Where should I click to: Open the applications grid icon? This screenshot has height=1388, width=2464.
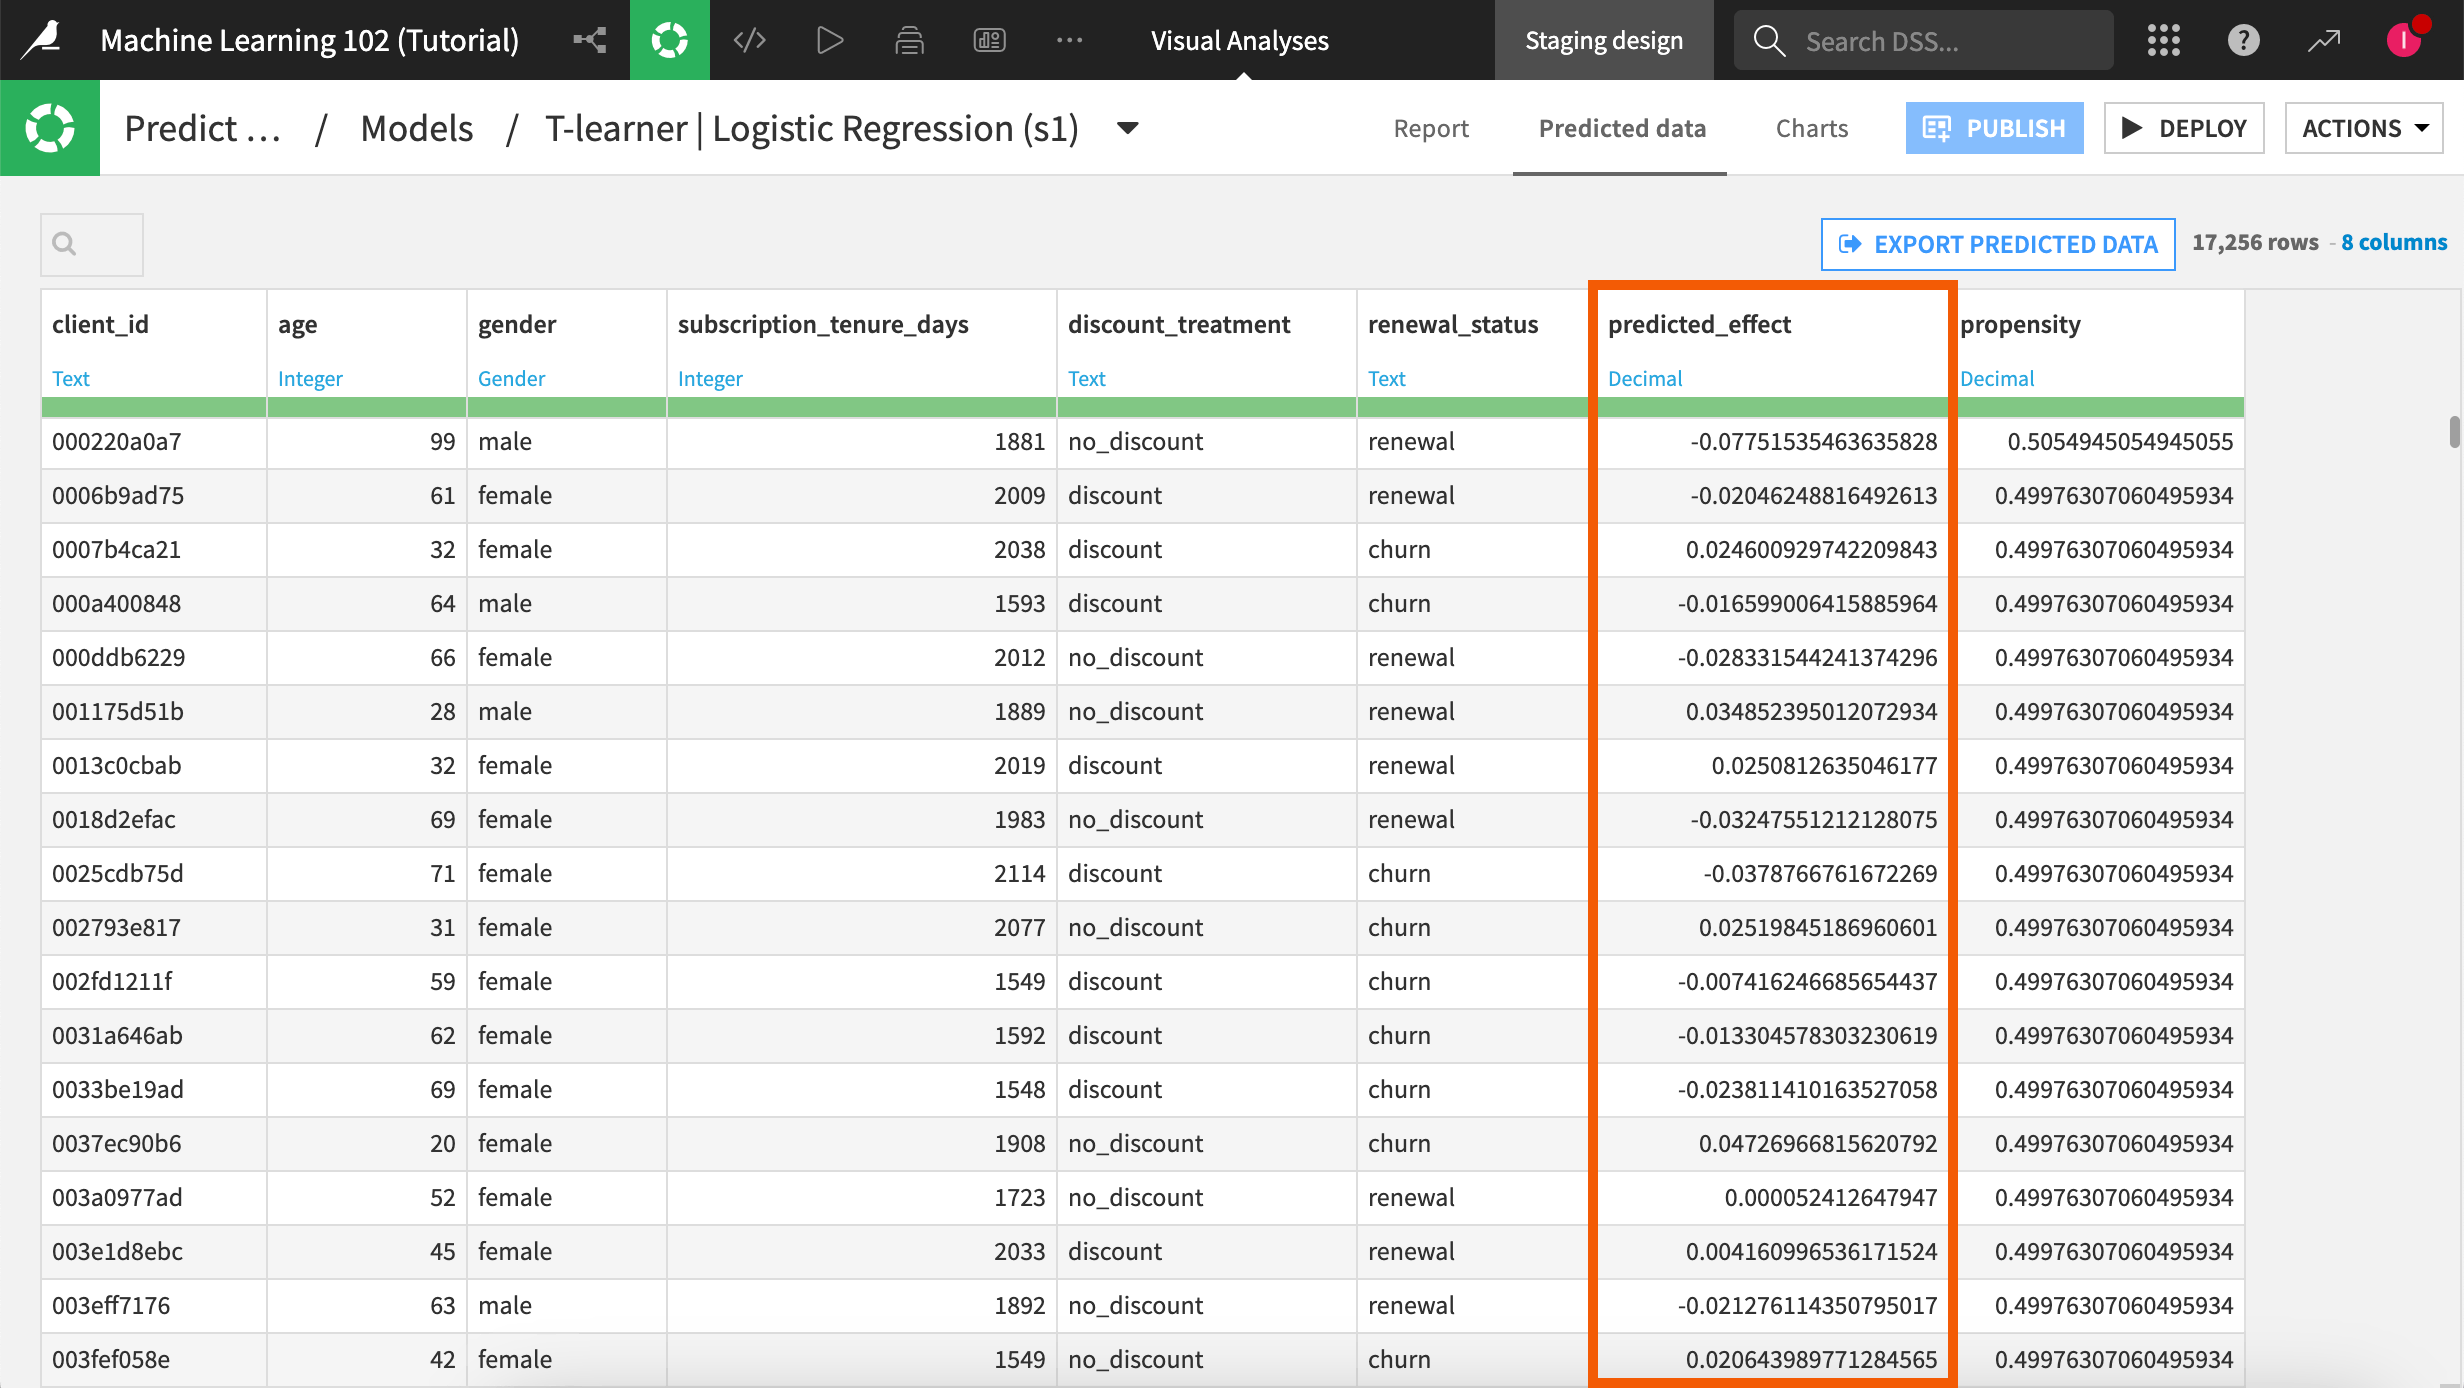(x=2163, y=40)
